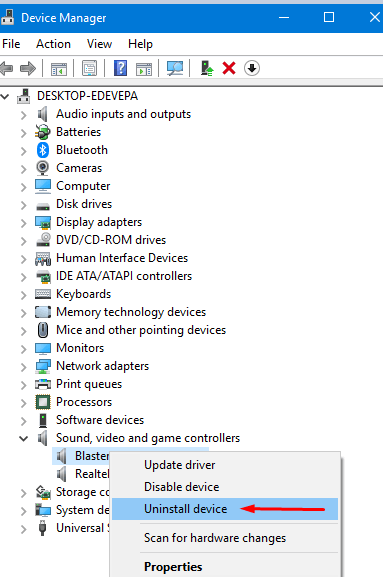The image size is (383, 577).
Task: Open the Help menu
Action: [140, 44]
